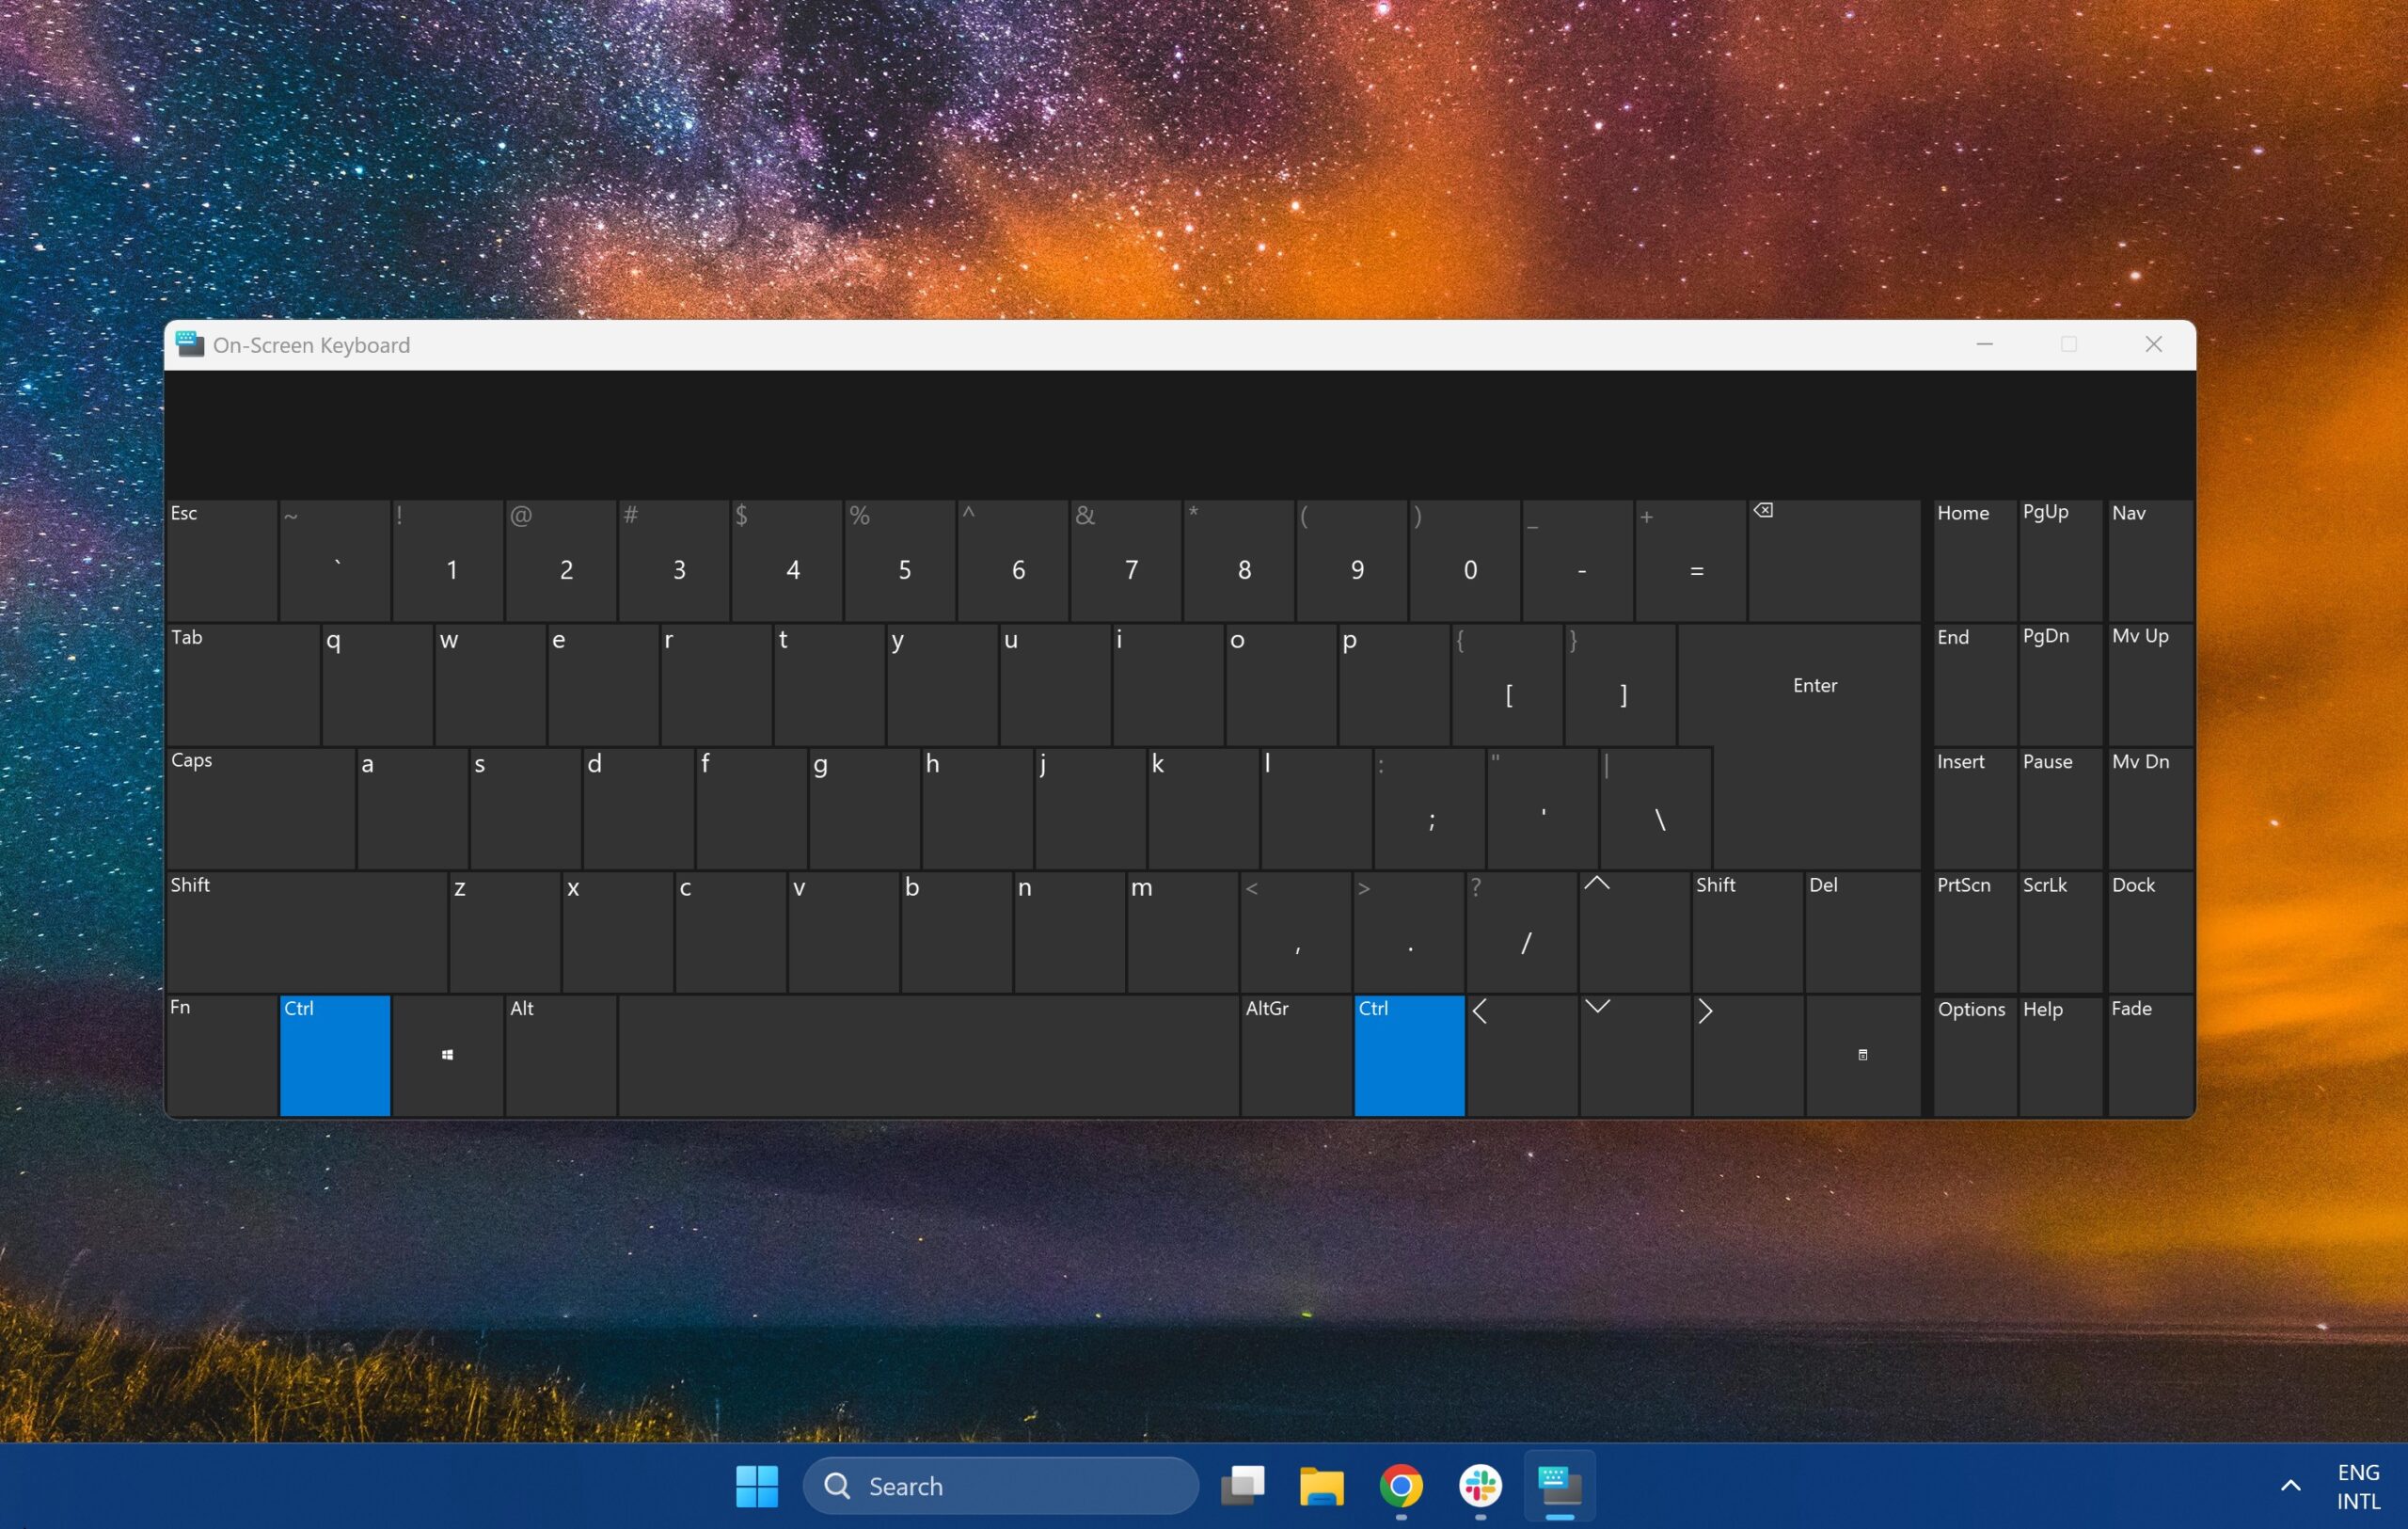Click the Windows Start button
2408x1529 pixels.
pos(756,1483)
